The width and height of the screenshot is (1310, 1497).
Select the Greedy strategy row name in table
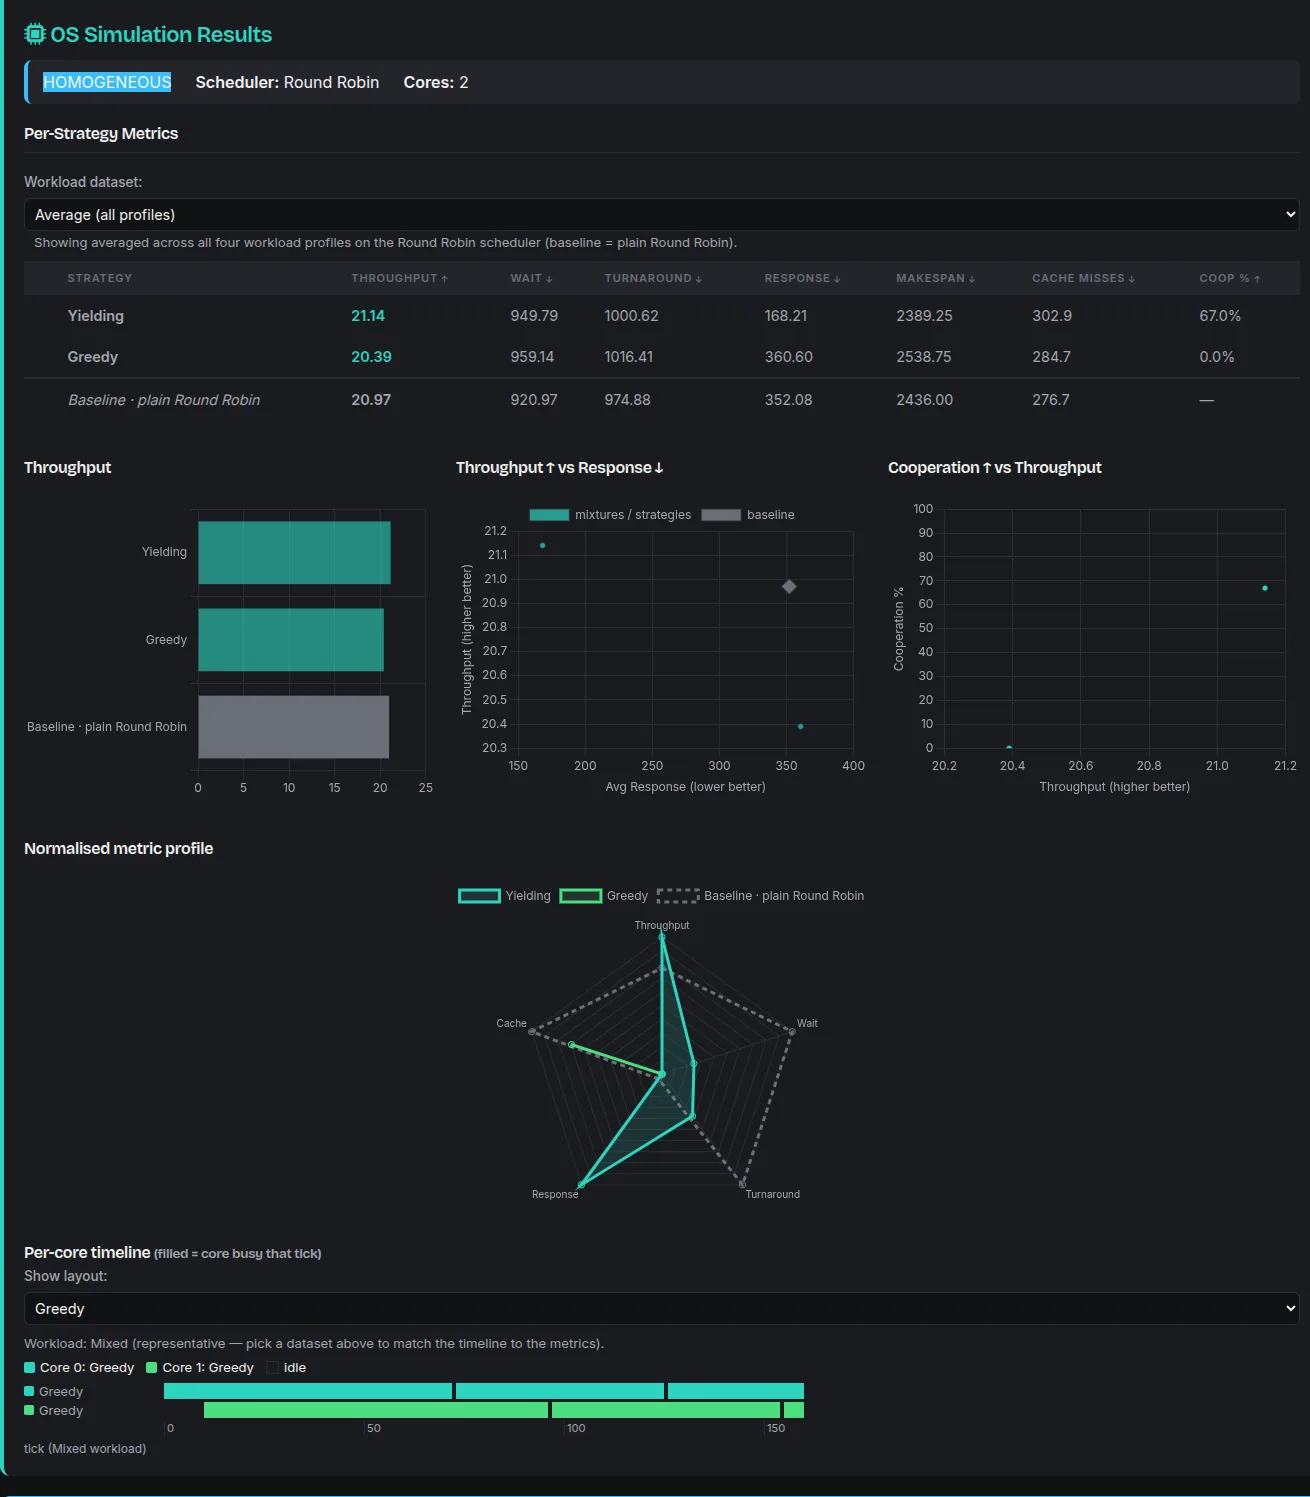tap(93, 357)
